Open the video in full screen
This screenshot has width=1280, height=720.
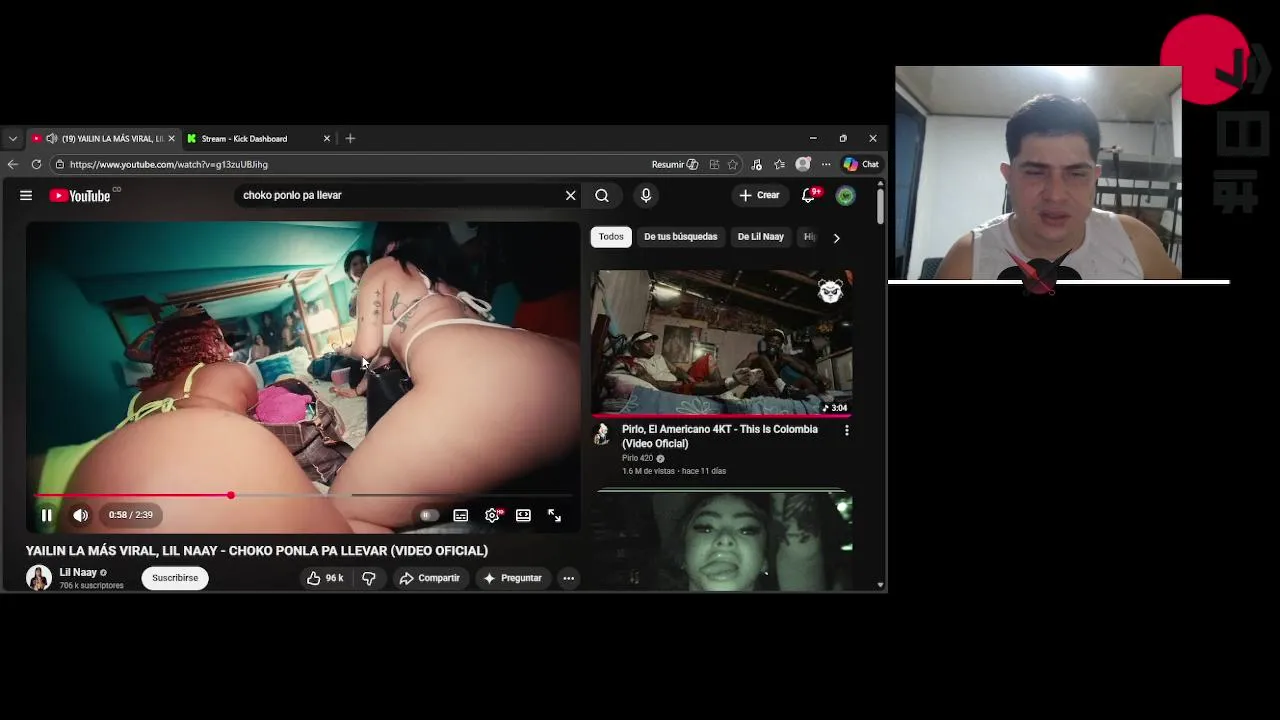pos(554,515)
